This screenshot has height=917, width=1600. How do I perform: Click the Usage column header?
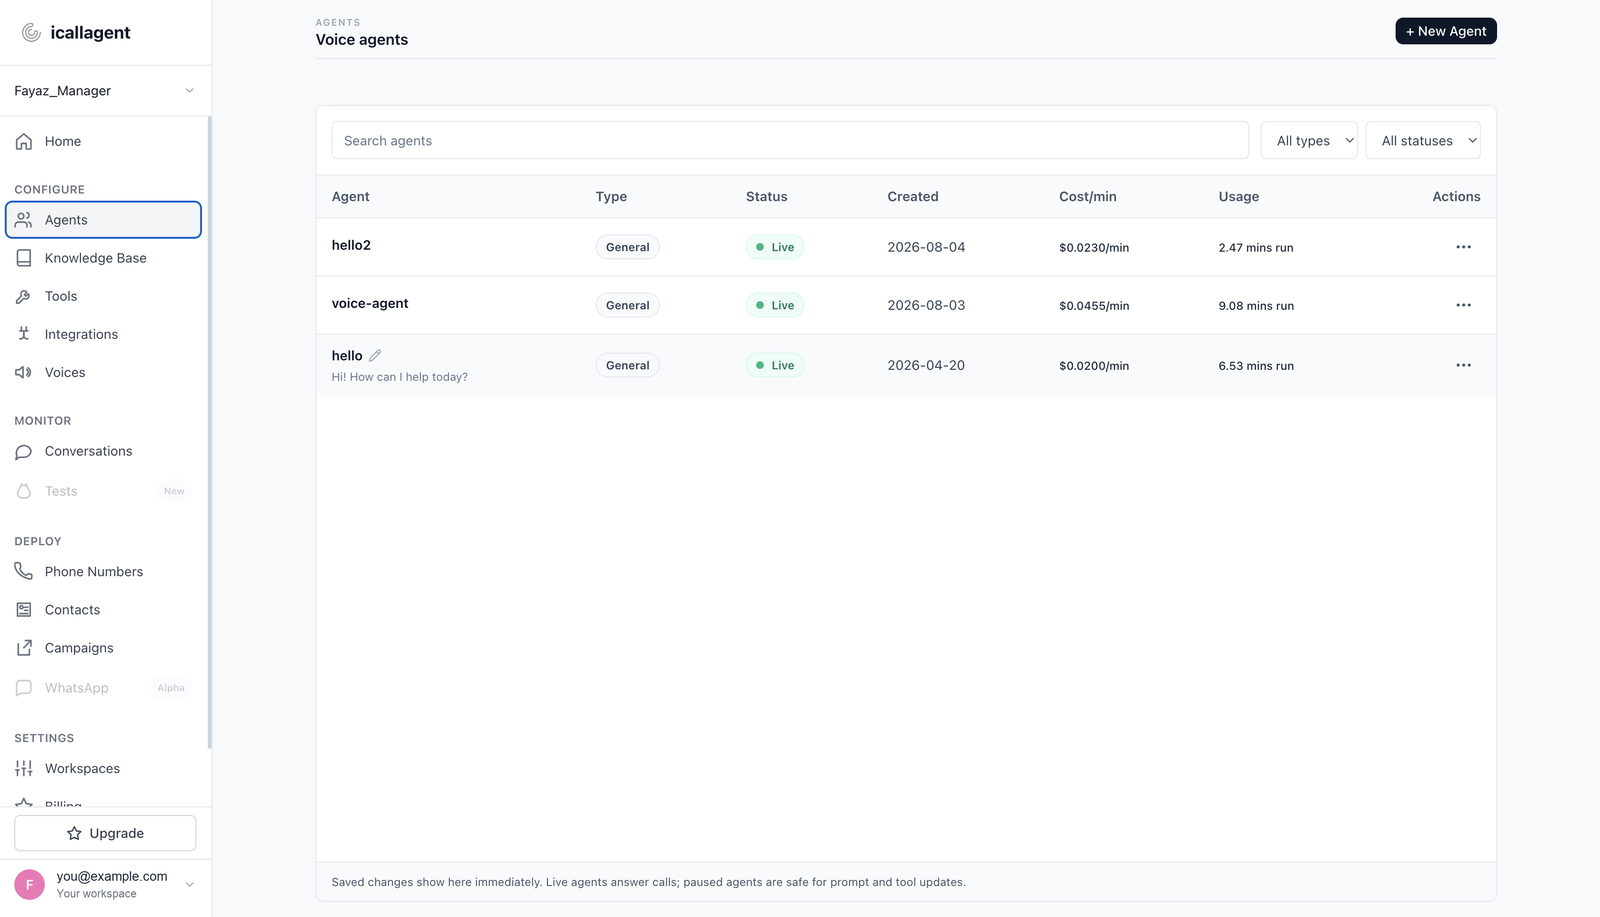(1238, 197)
